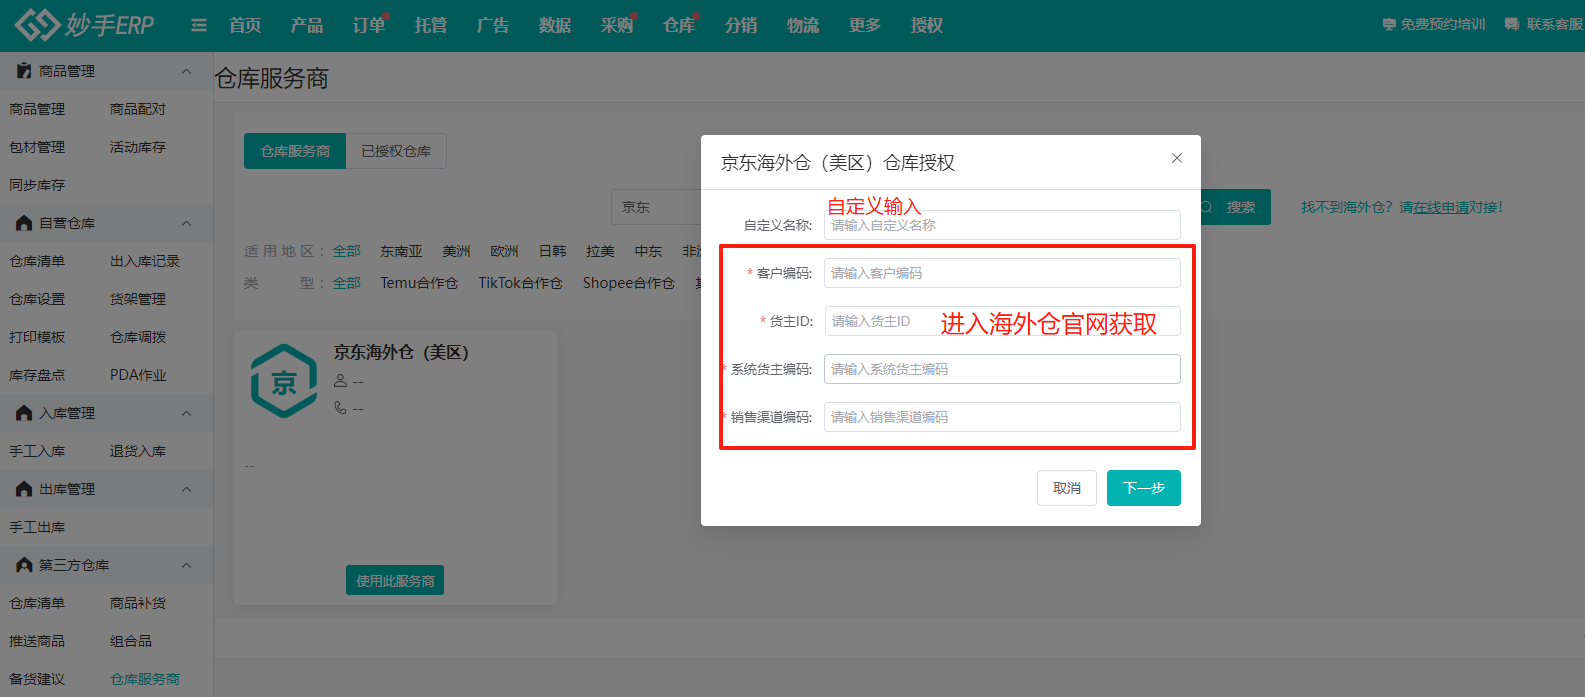Switch to the 已授权仓库 tab
This screenshot has height=697, width=1585.
coord(396,151)
